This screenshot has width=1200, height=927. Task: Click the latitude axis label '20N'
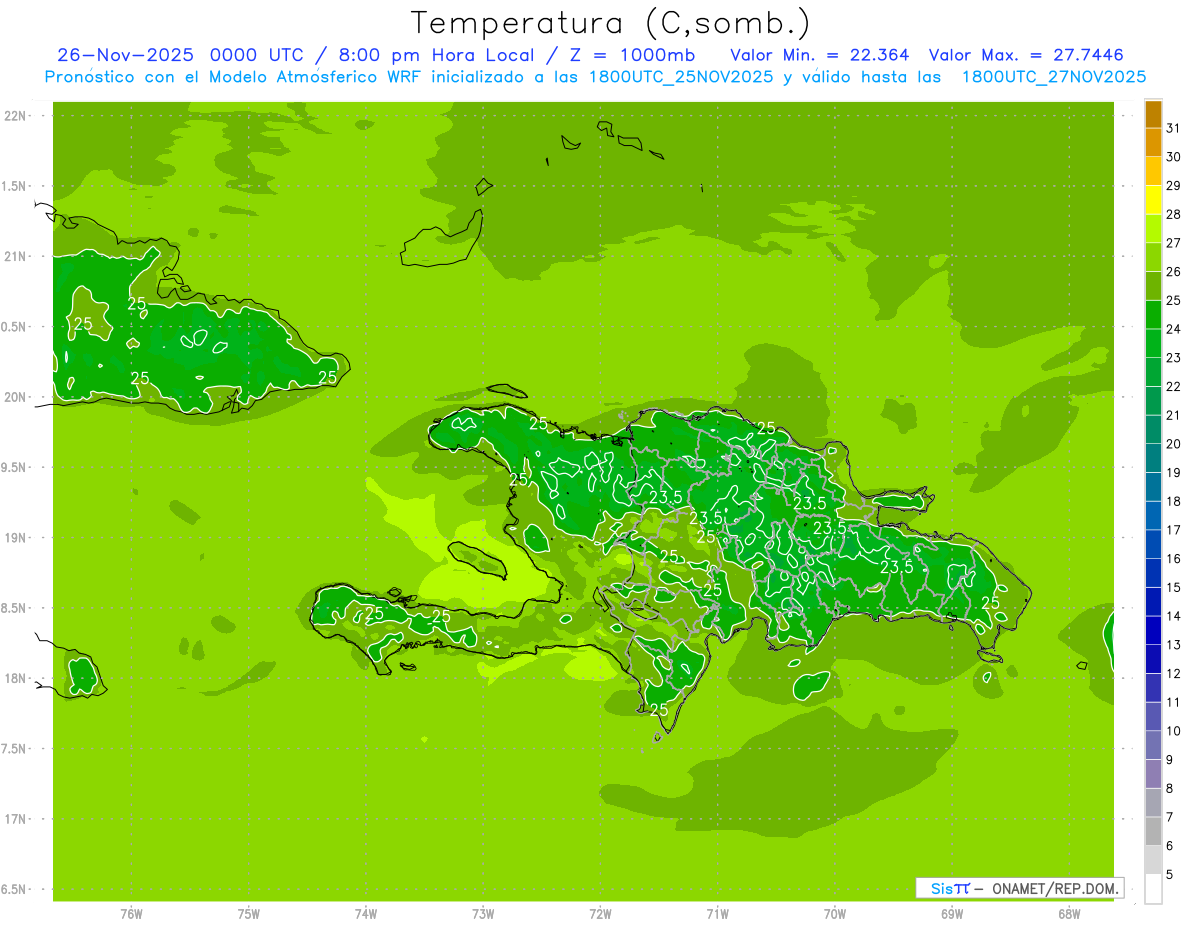click(15, 397)
